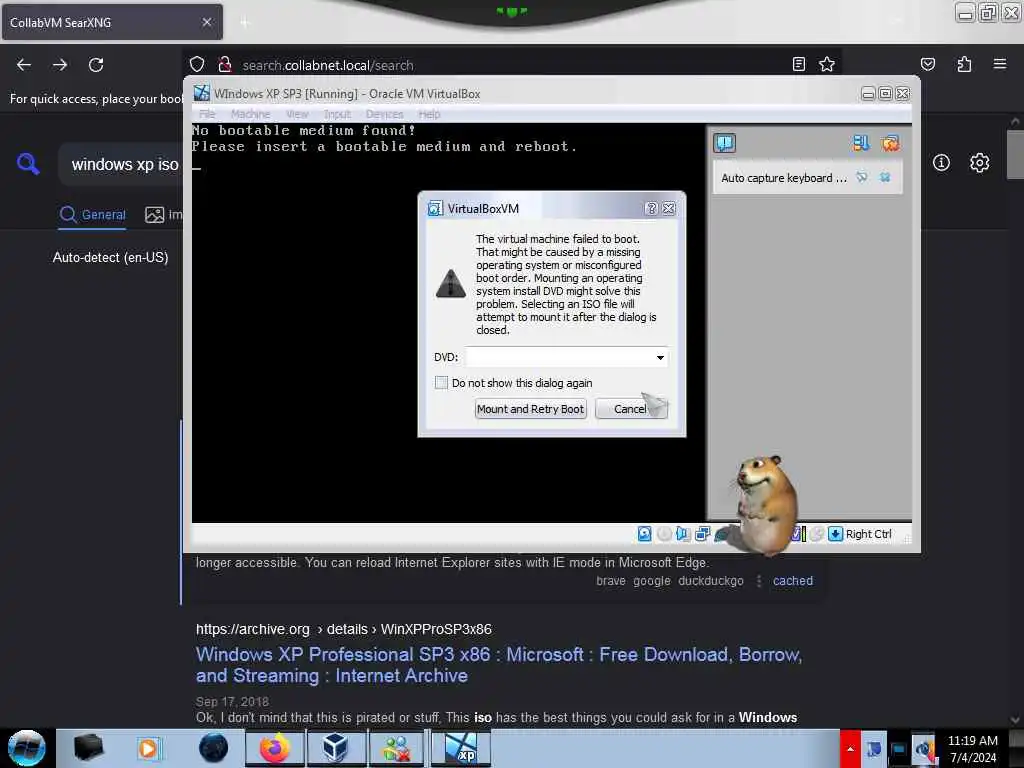Select the CollabVM SearXNG browser tab

point(112,22)
